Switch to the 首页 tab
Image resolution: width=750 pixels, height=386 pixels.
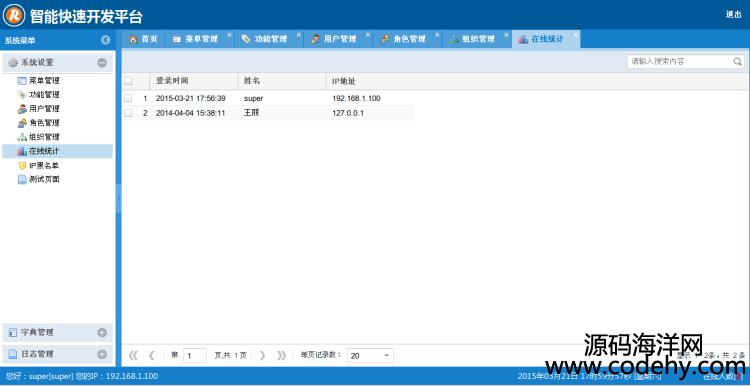(143, 39)
